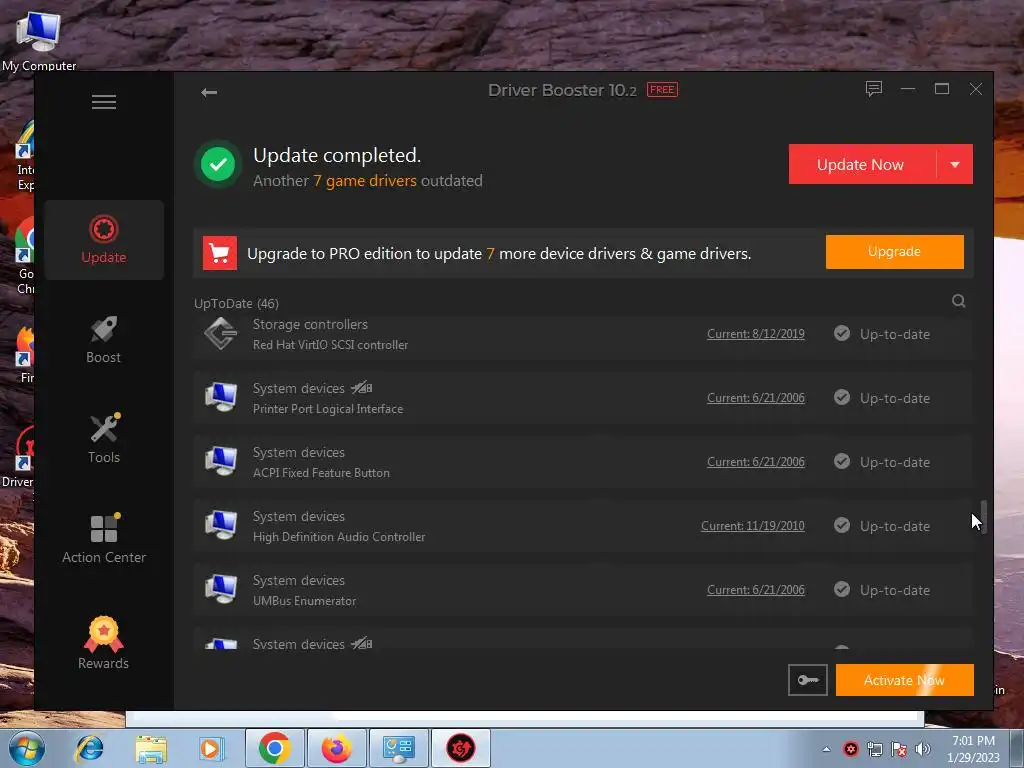Screen dimensions: 1024x768
Task: Open the feedback chat icon
Action: click(x=874, y=89)
